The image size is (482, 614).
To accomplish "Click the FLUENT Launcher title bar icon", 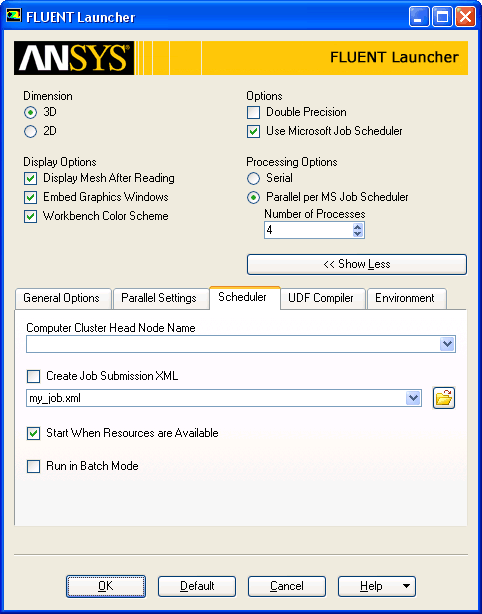I will [13, 16].
